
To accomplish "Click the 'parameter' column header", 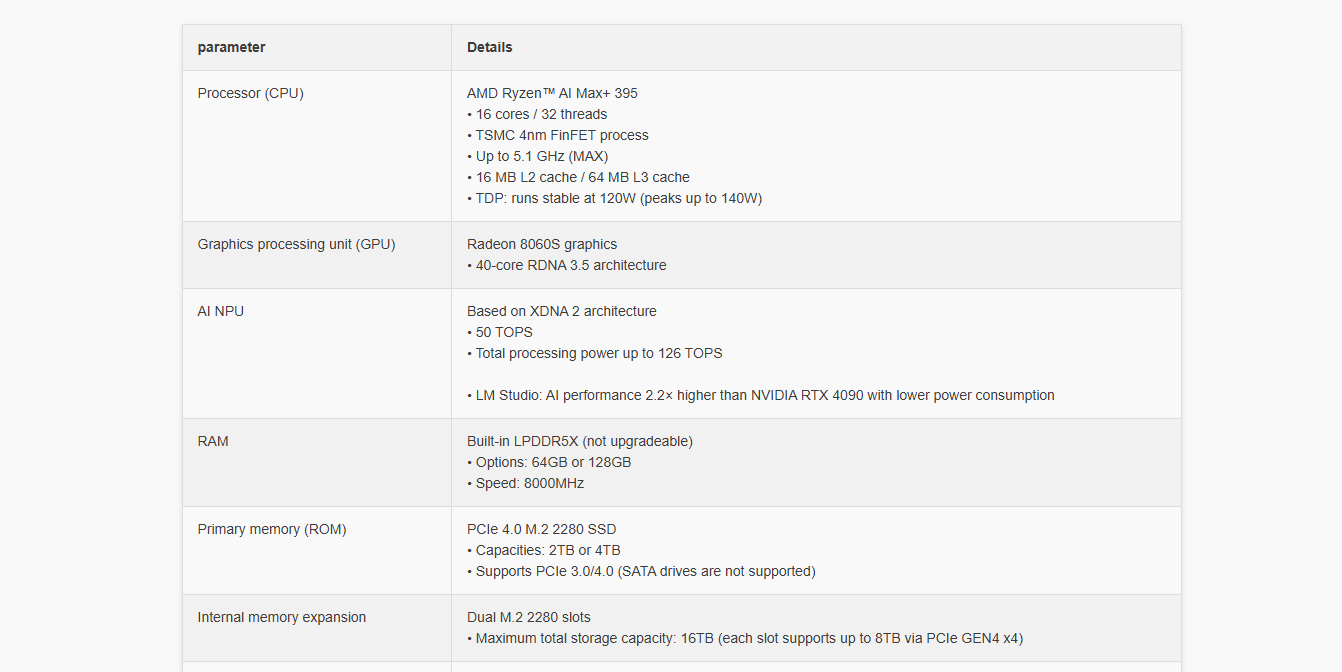I will 231,47.
